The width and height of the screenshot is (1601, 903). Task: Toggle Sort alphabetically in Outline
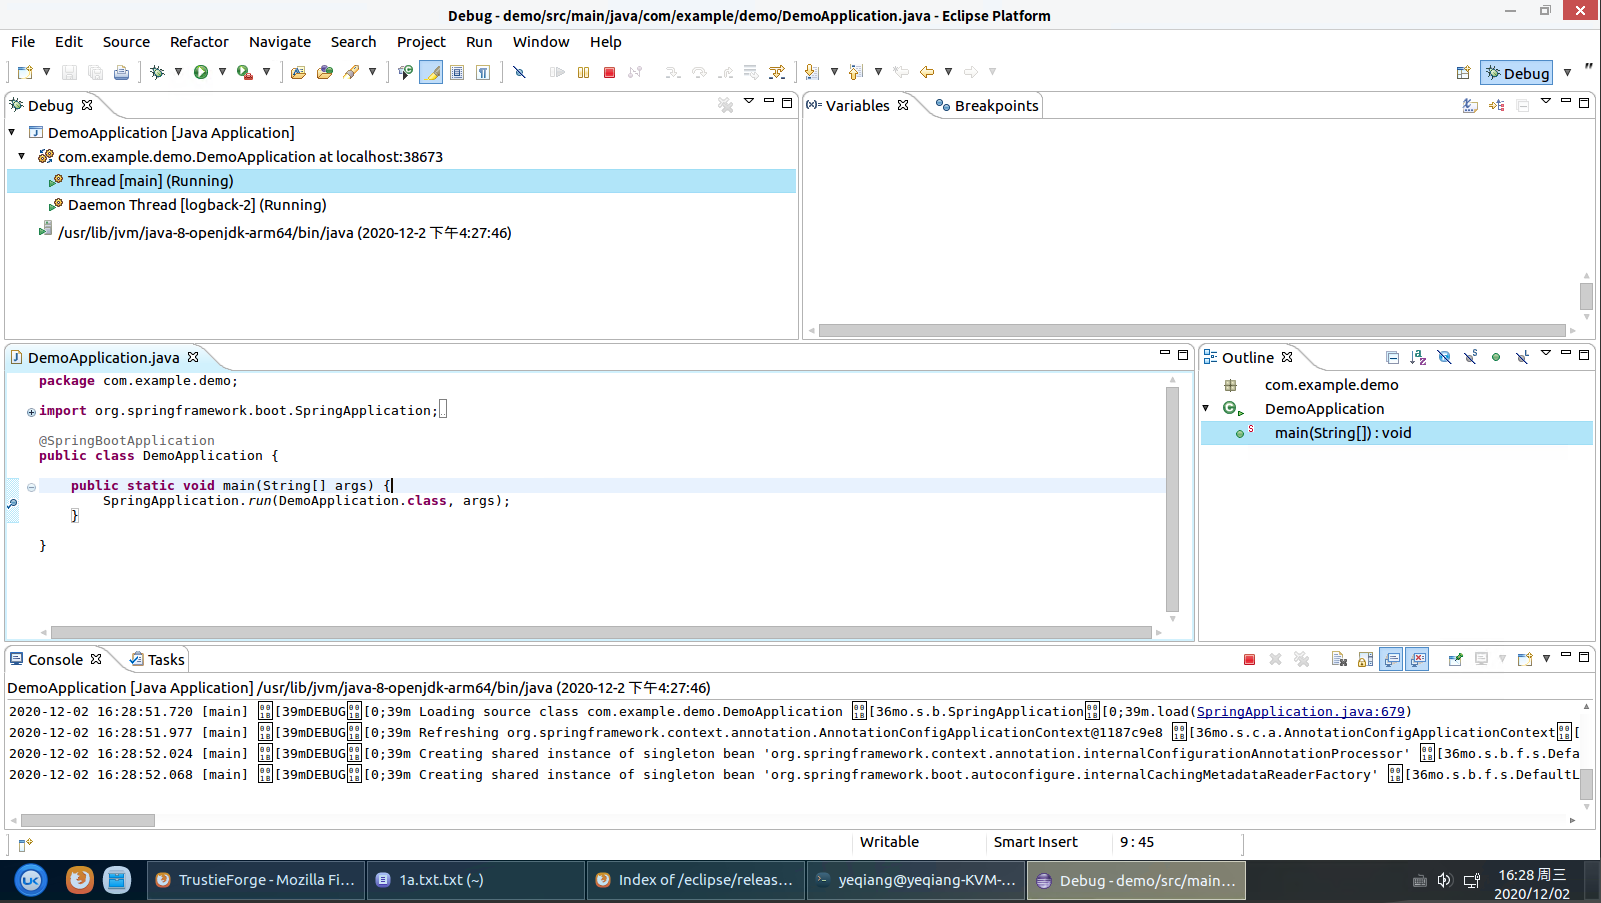(1418, 357)
